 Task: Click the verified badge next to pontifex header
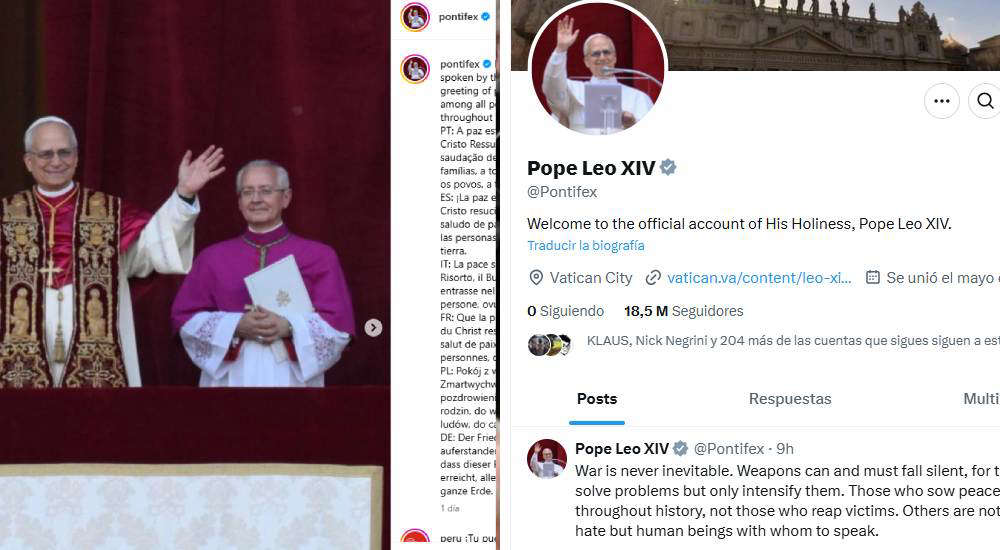(x=485, y=17)
